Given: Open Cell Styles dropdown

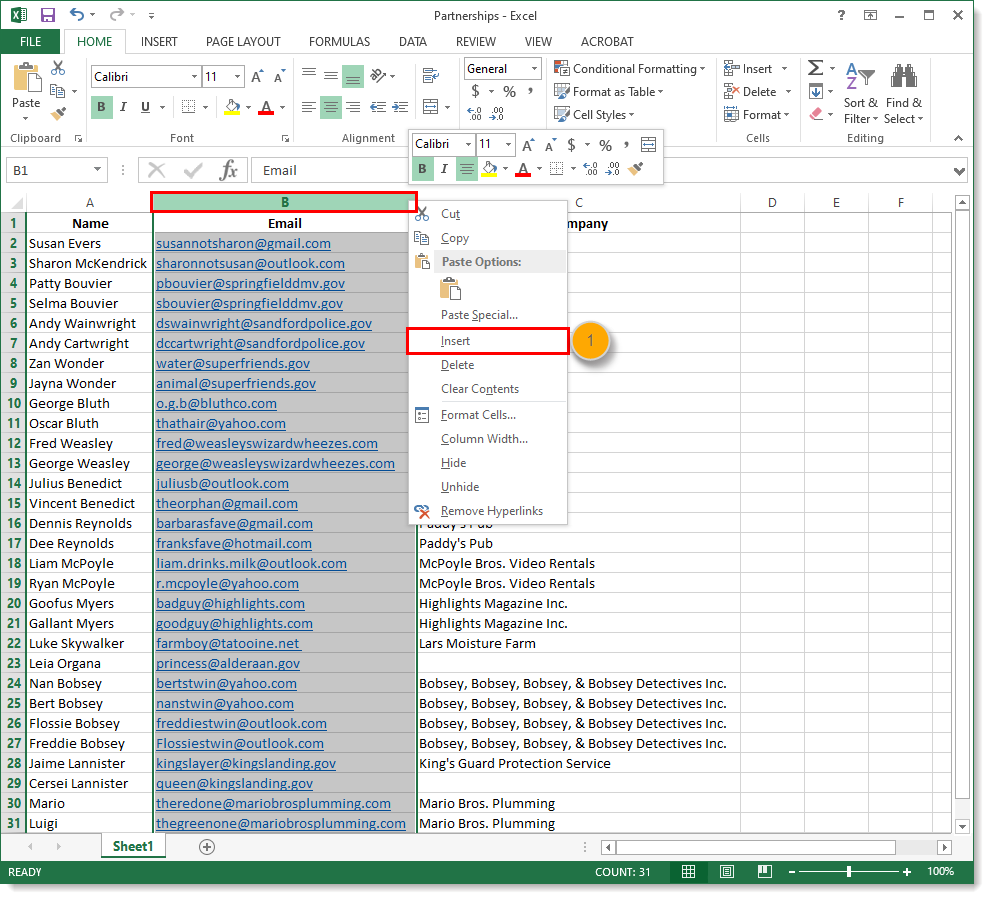Looking at the screenshot, I should coord(594,114).
